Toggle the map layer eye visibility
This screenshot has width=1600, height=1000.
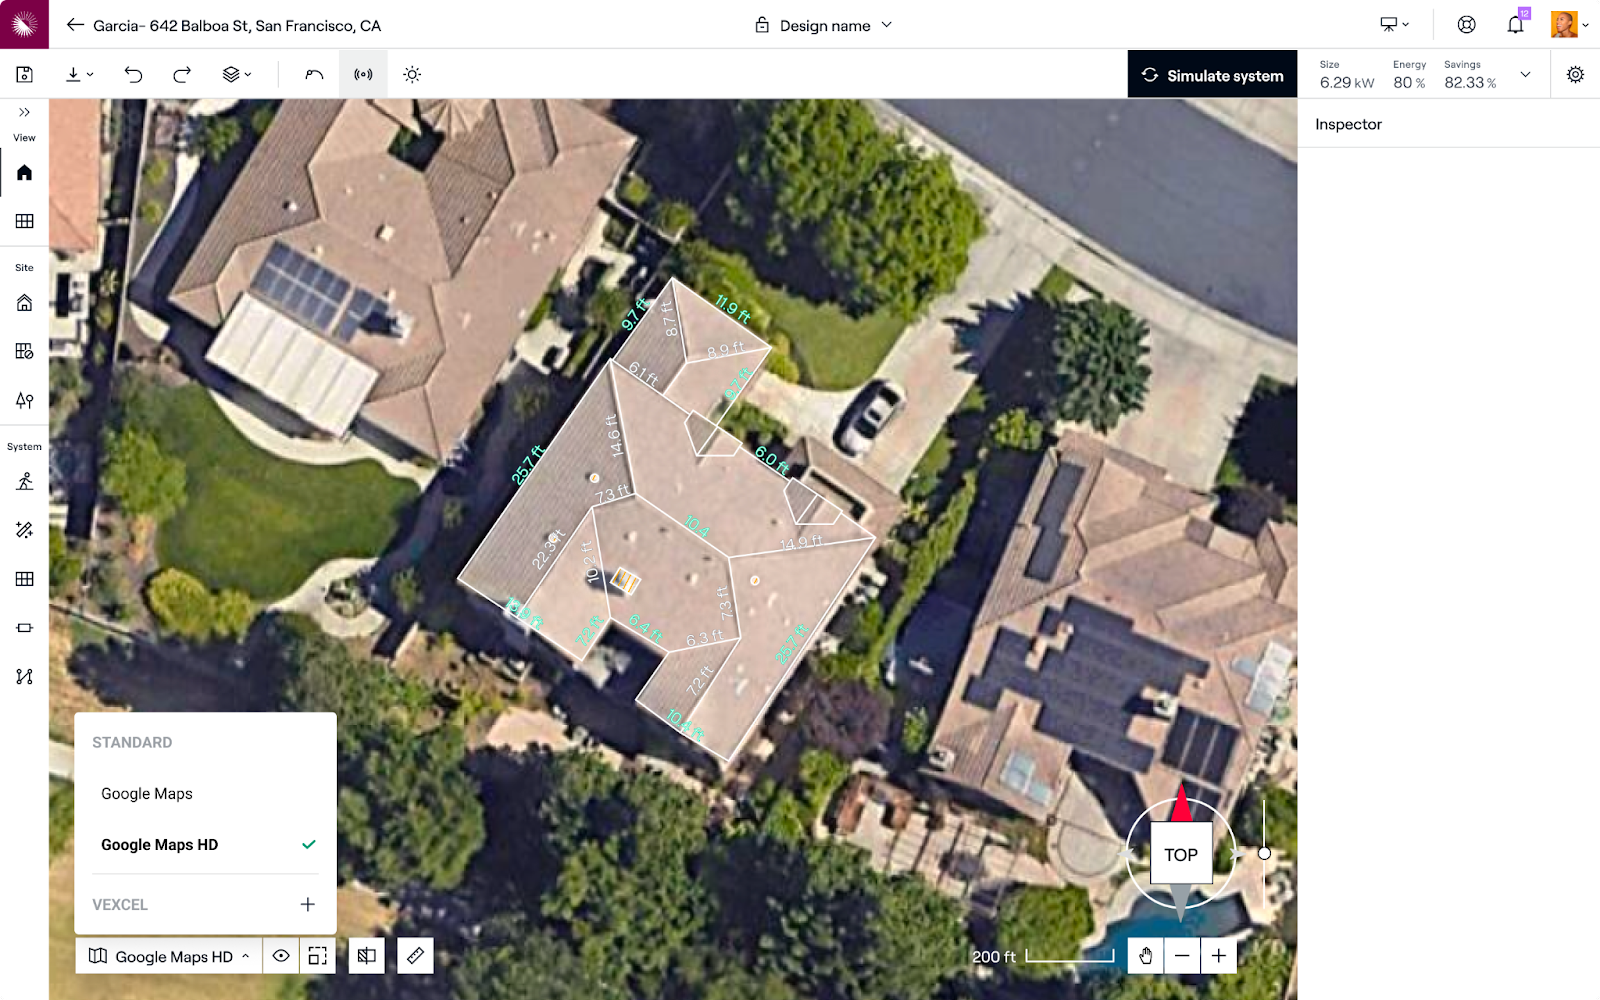281,956
